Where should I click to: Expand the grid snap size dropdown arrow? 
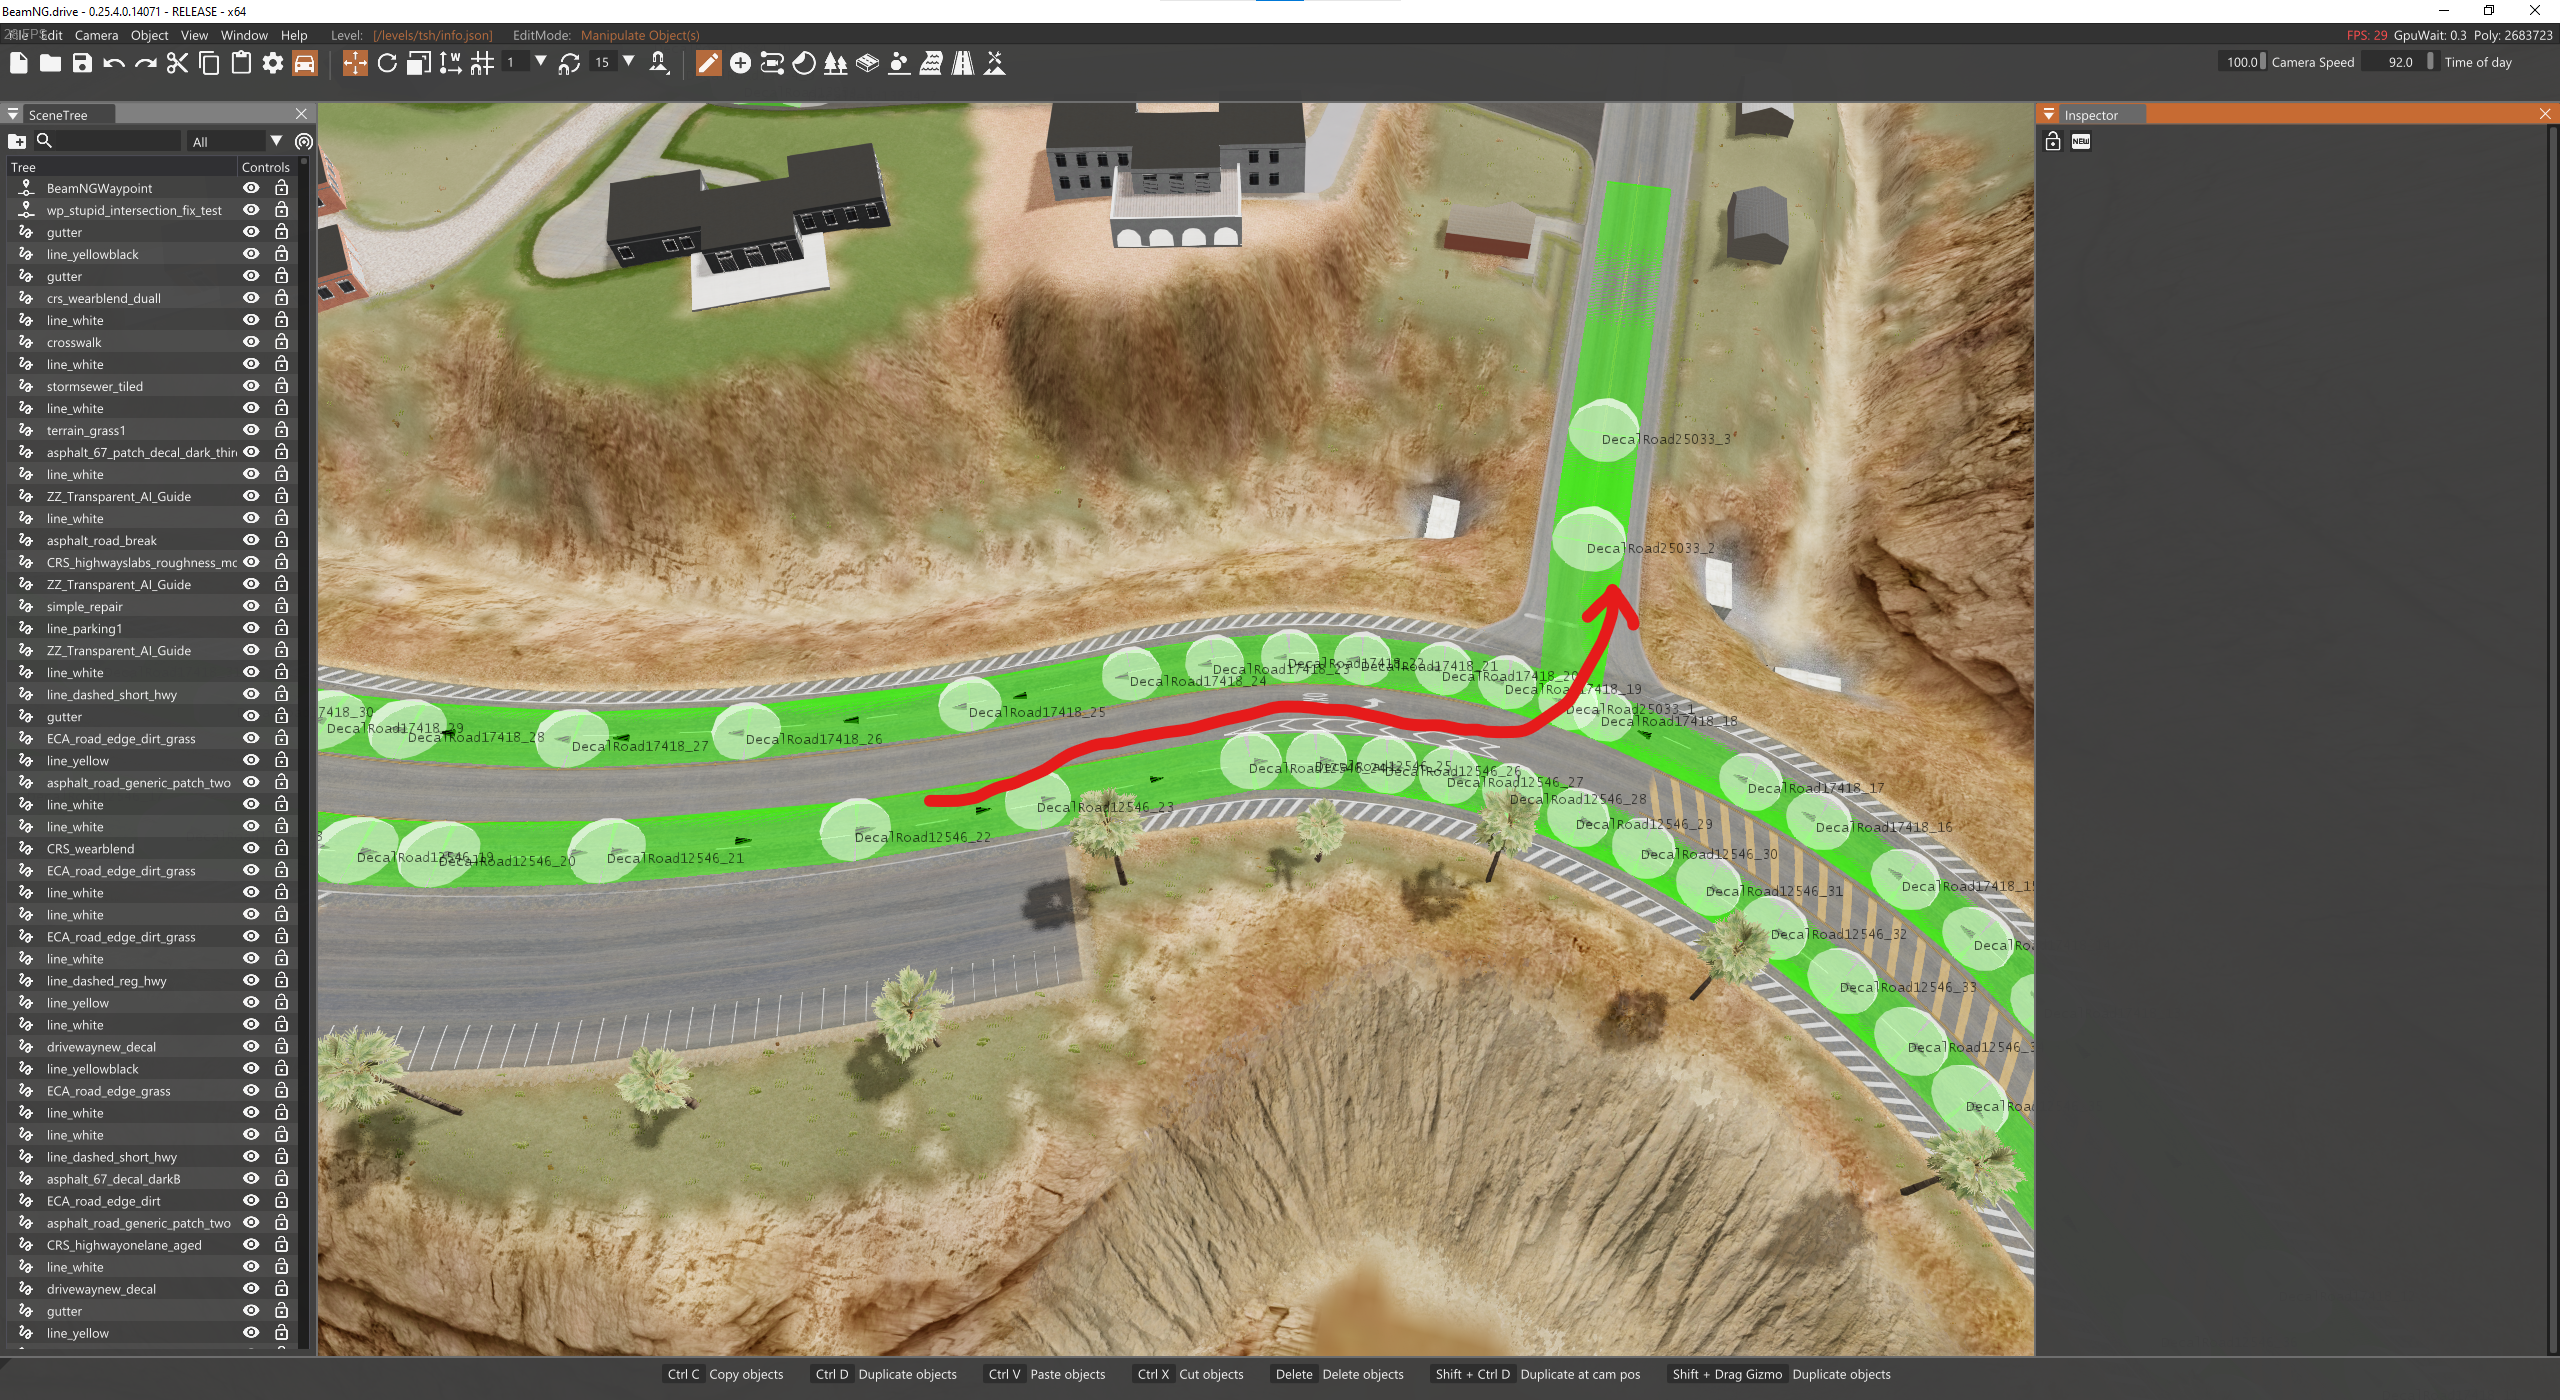tap(541, 62)
